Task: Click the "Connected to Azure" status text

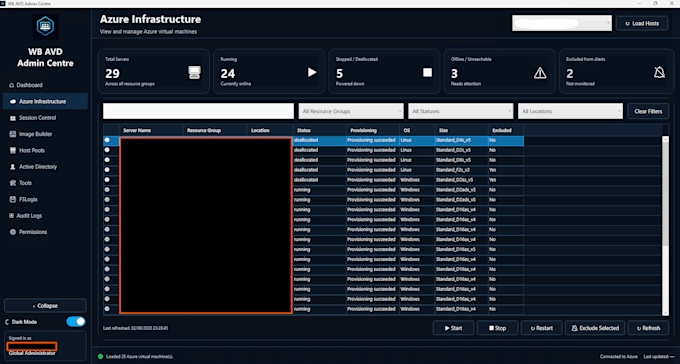Action: [619, 357]
